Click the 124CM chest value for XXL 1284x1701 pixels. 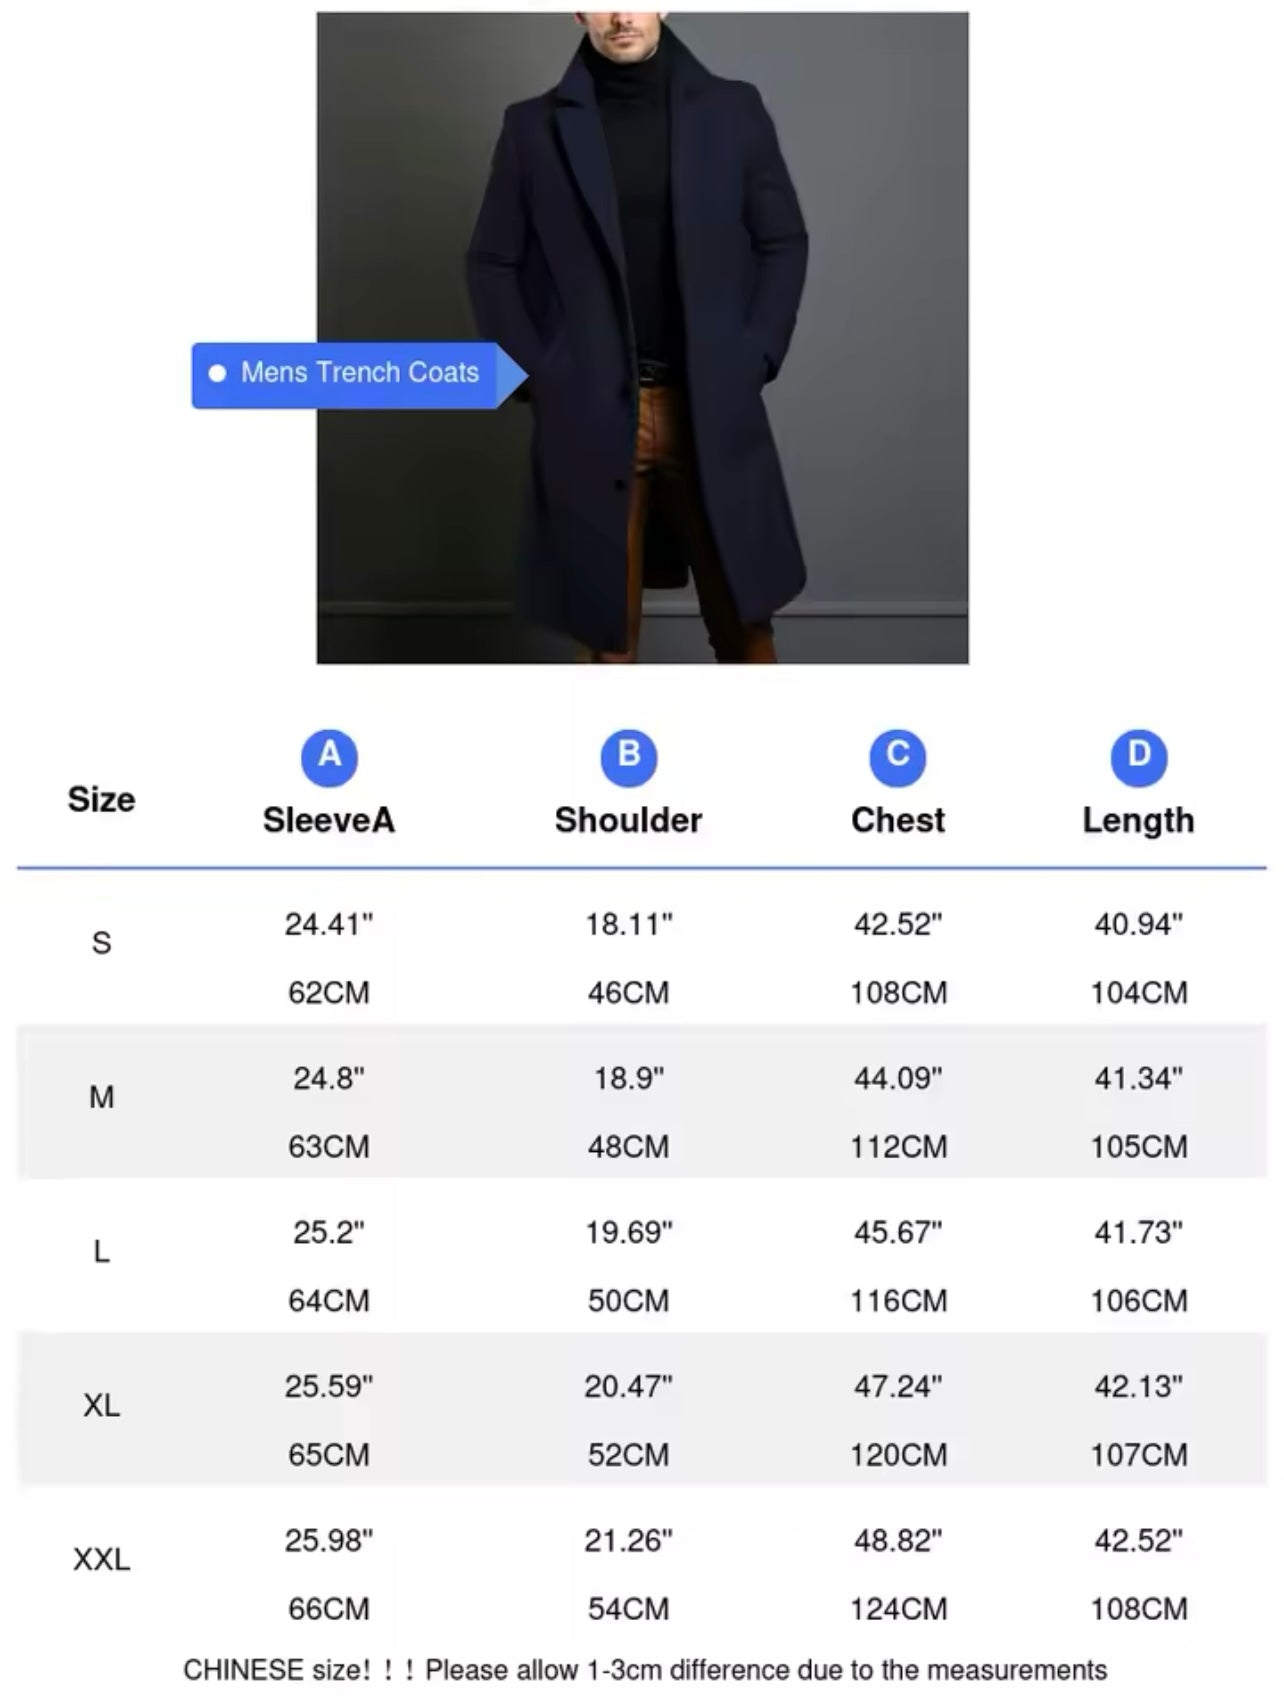click(x=898, y=1609)
